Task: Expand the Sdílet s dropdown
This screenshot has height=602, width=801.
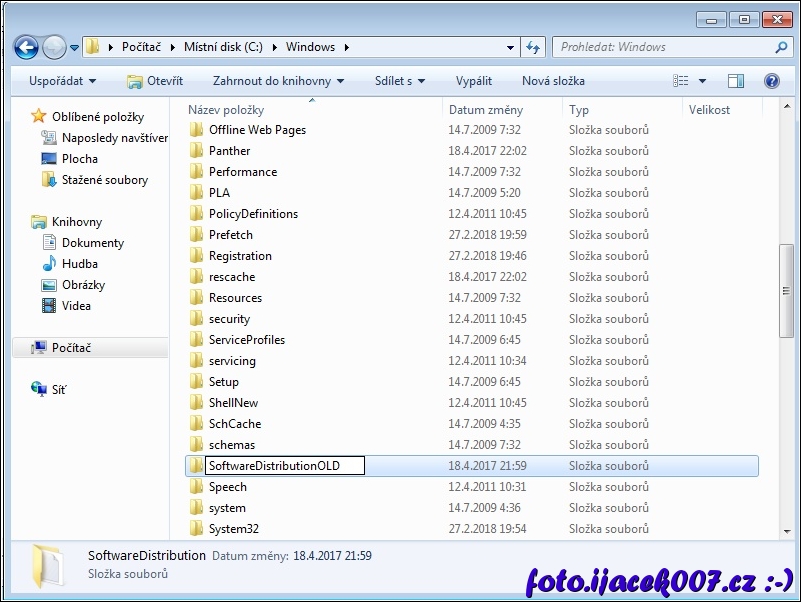Action: pyautogui.click(x=399, y=81)
